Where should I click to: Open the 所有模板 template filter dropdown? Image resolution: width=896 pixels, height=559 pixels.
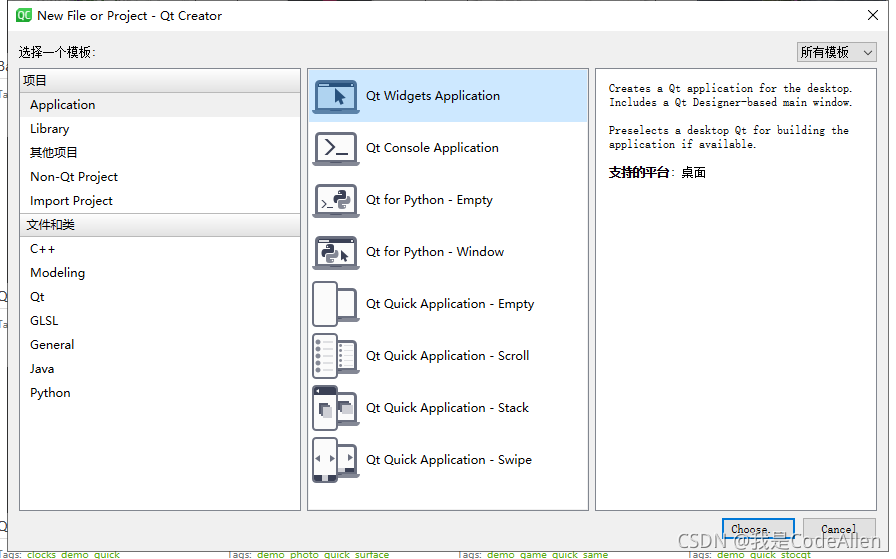pyautogui.click(x=836, y=52)
